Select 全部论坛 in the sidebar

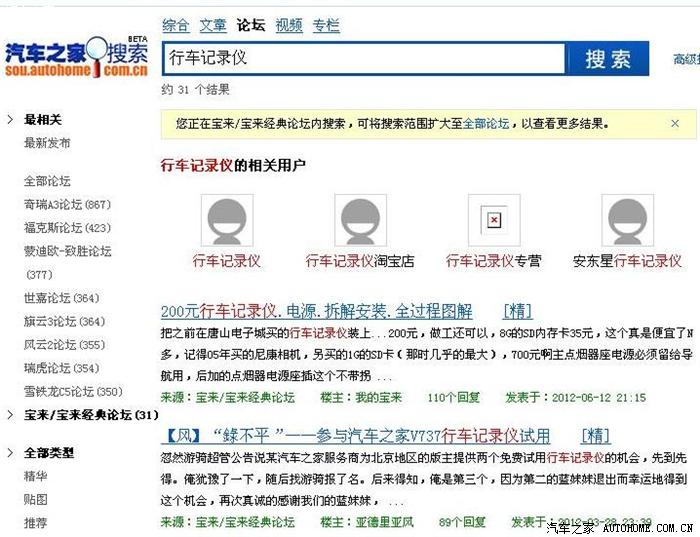(x=47, y=181)
